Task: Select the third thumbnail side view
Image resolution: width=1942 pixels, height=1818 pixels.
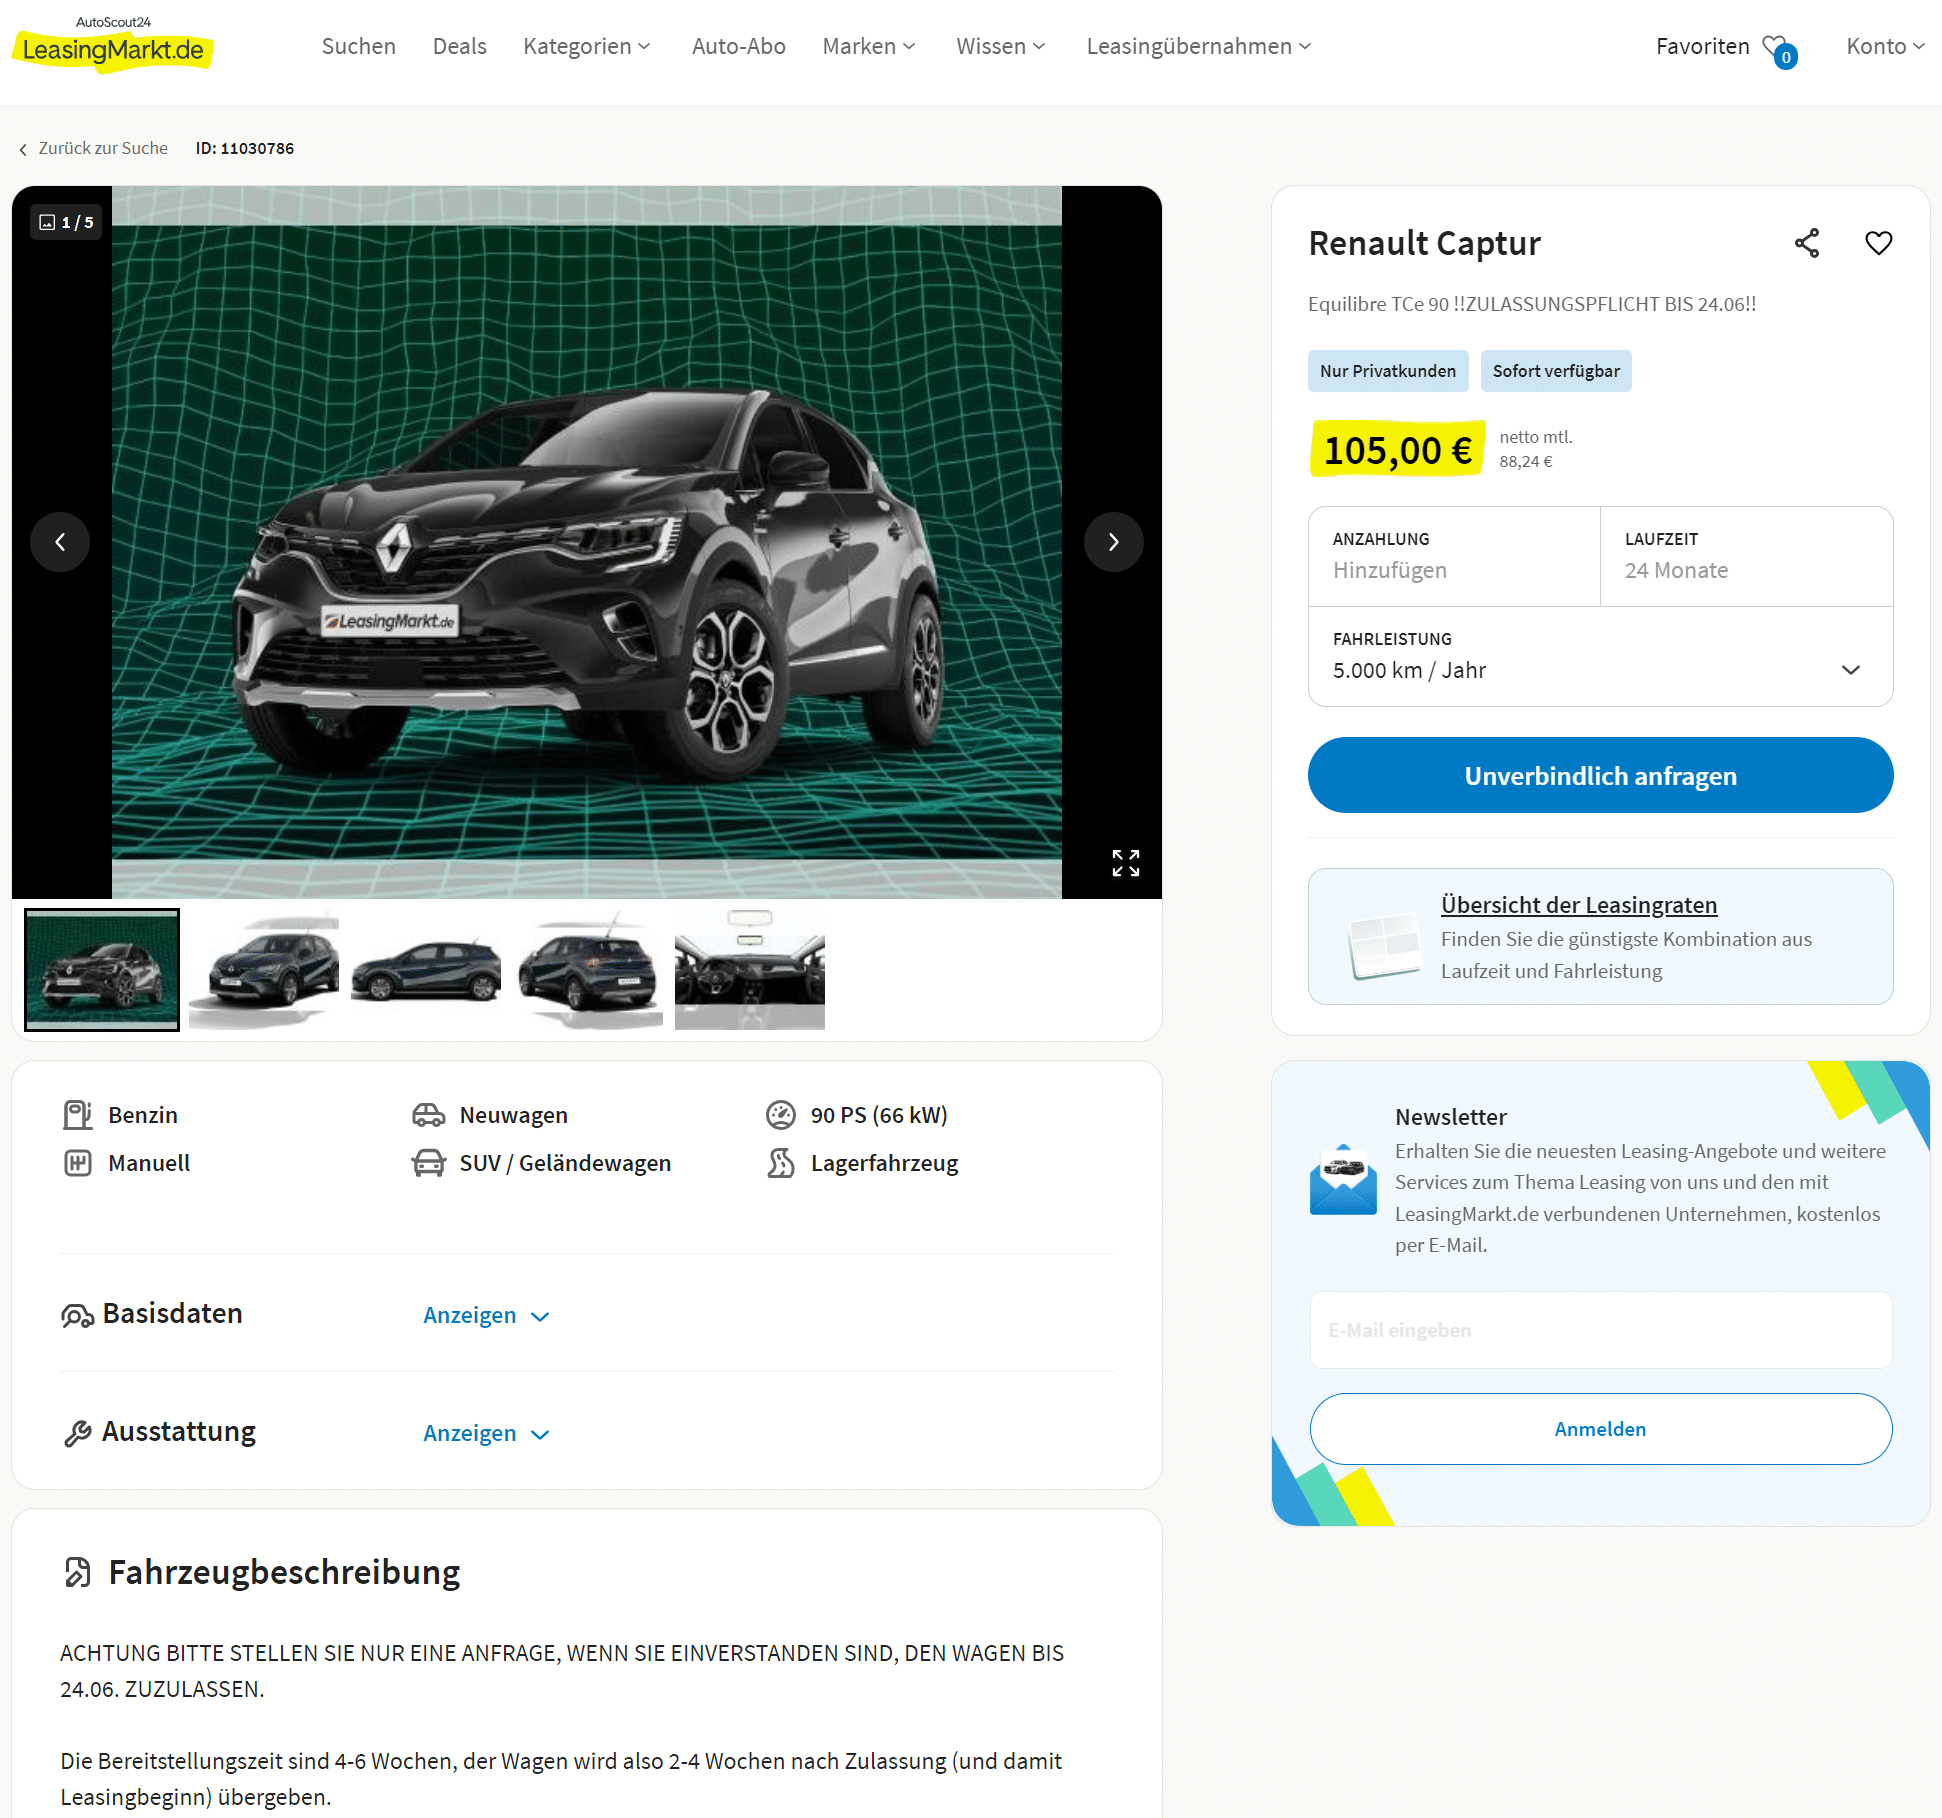Action: [x=426, y=970]
